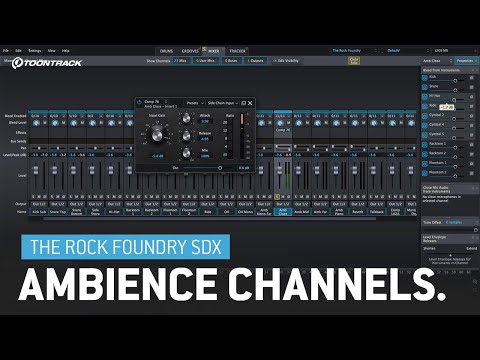Click the Racktom 2 bleed instrument icon
Image resolution: width=480 pixels, height=360 pixels.
424,154
